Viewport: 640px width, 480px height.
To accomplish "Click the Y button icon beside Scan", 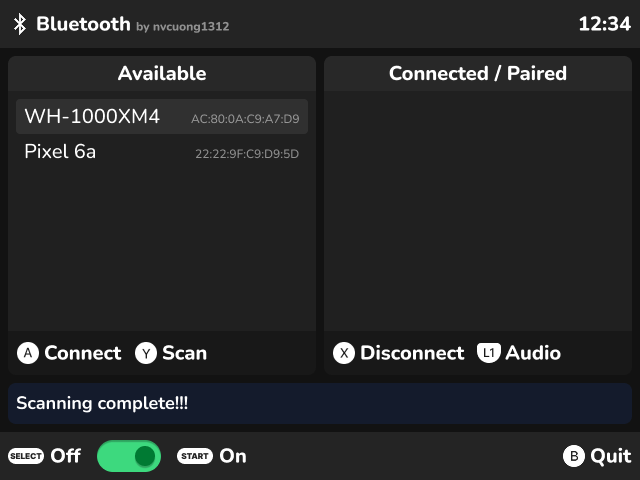I will [146, 353].
